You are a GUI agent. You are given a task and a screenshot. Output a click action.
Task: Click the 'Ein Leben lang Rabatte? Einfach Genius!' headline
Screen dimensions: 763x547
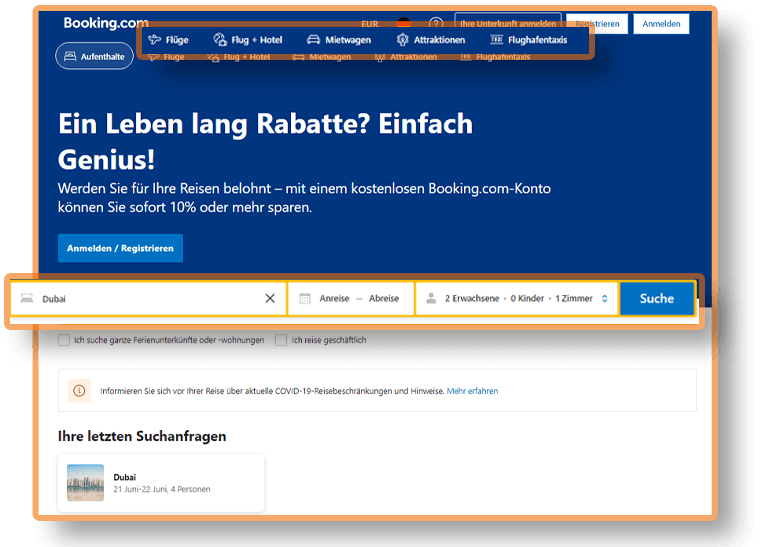(x=265, y=141)
